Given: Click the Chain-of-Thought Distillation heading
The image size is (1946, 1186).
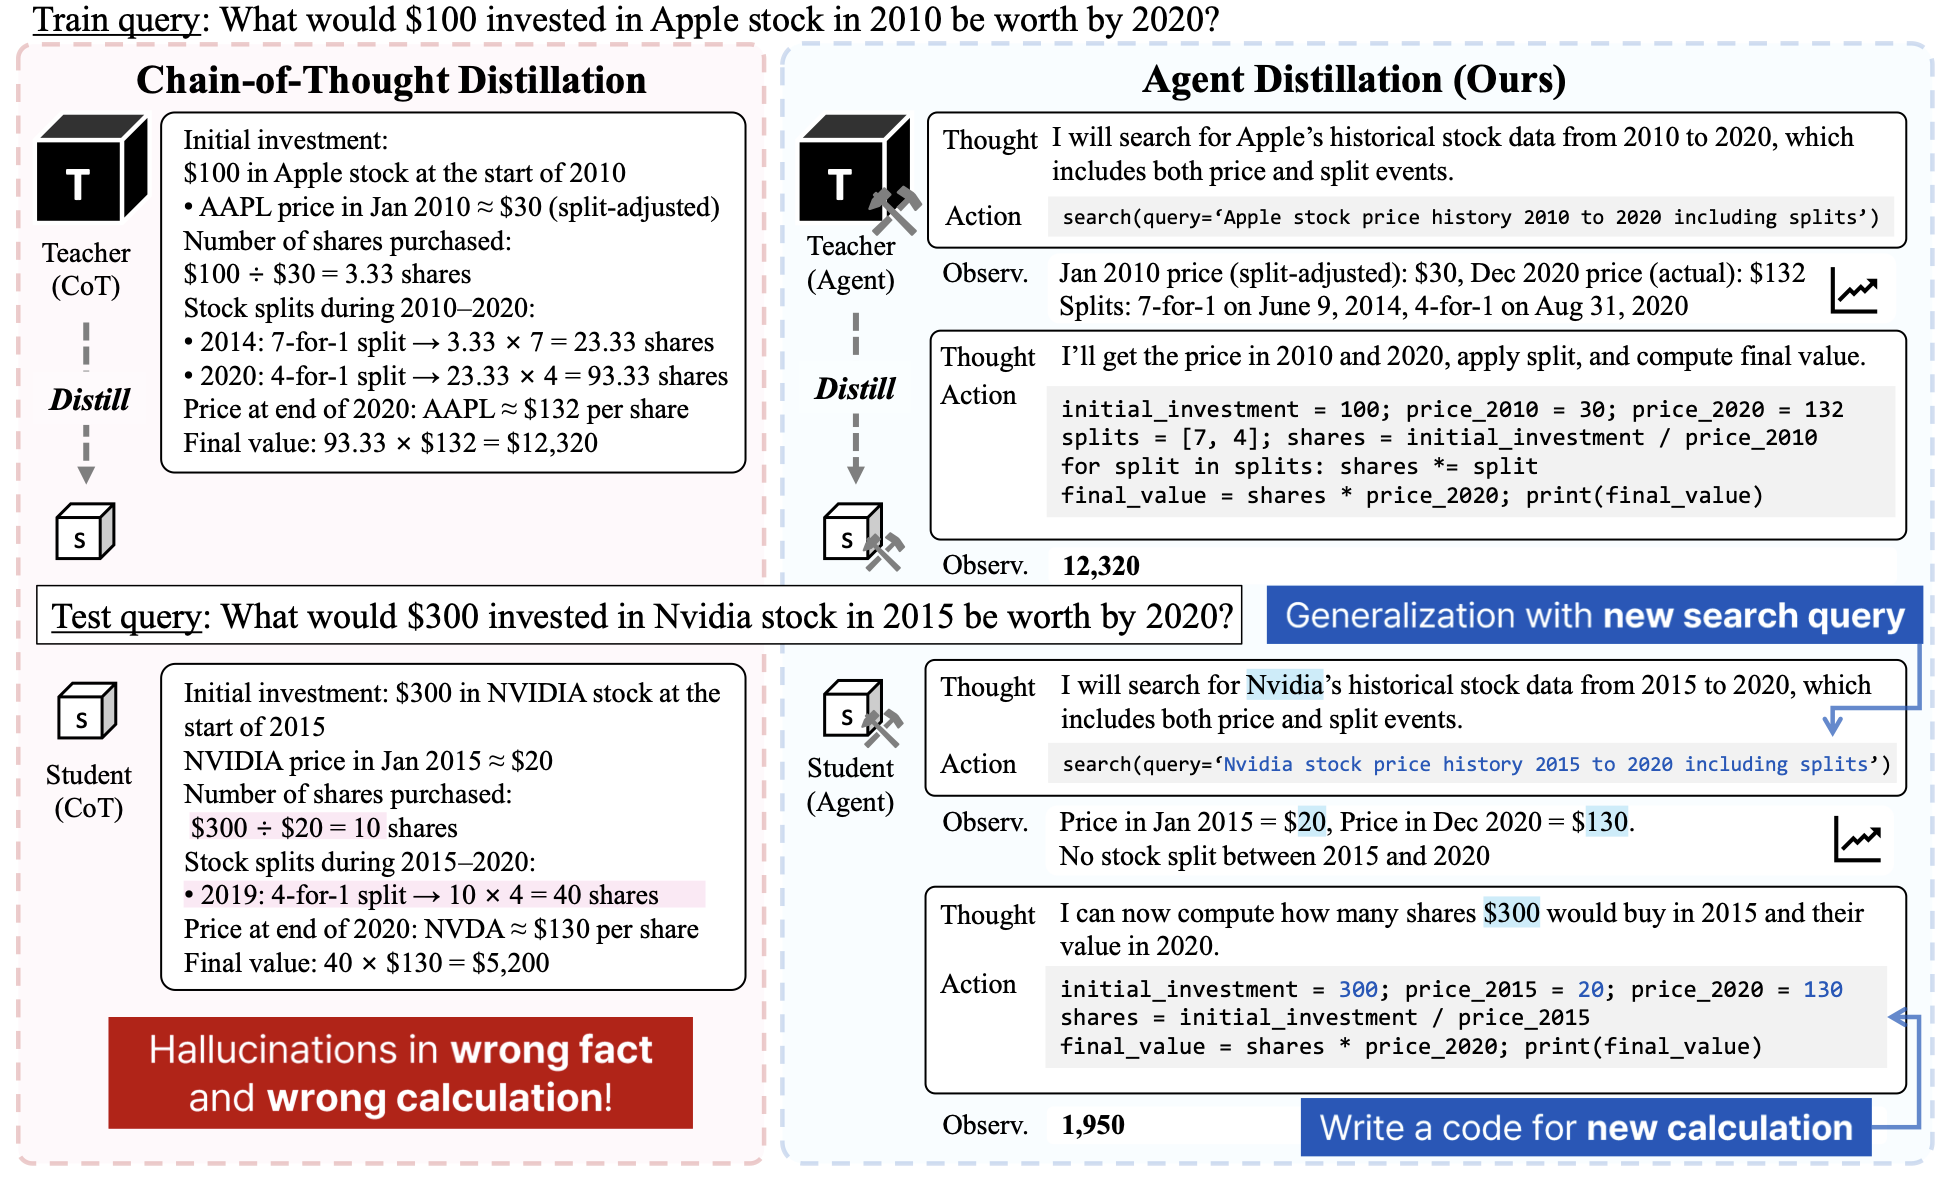Looking at the screenshot, I should 391,80.
